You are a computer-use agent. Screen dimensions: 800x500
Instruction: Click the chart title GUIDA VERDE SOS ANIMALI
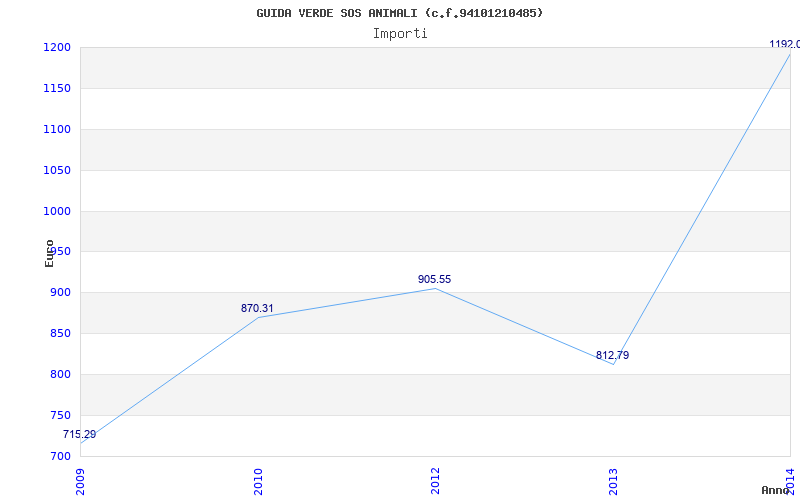pos(399,13)
